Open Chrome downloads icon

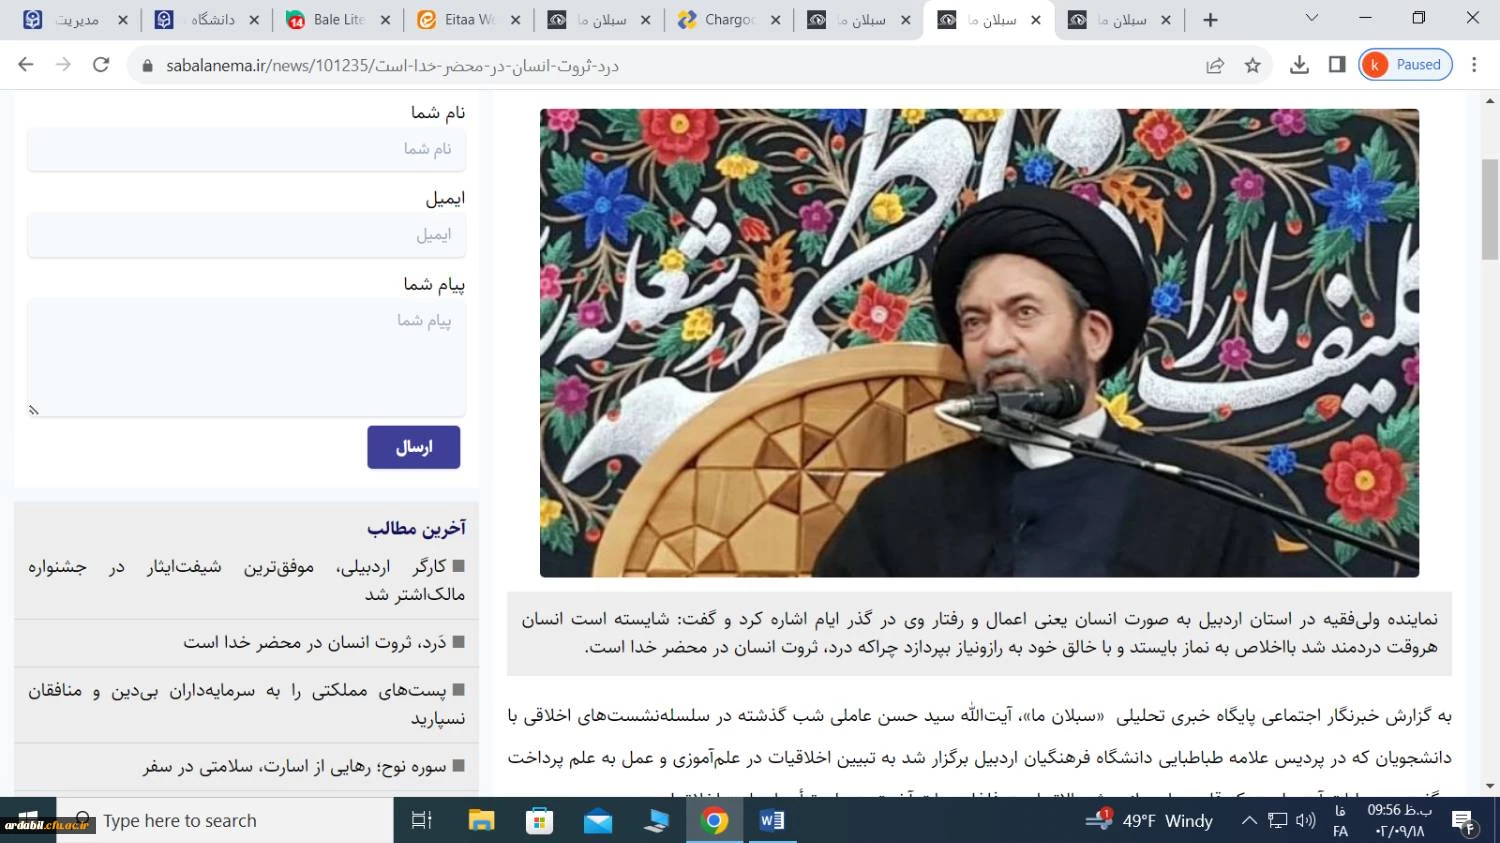tap(1299, 65)
